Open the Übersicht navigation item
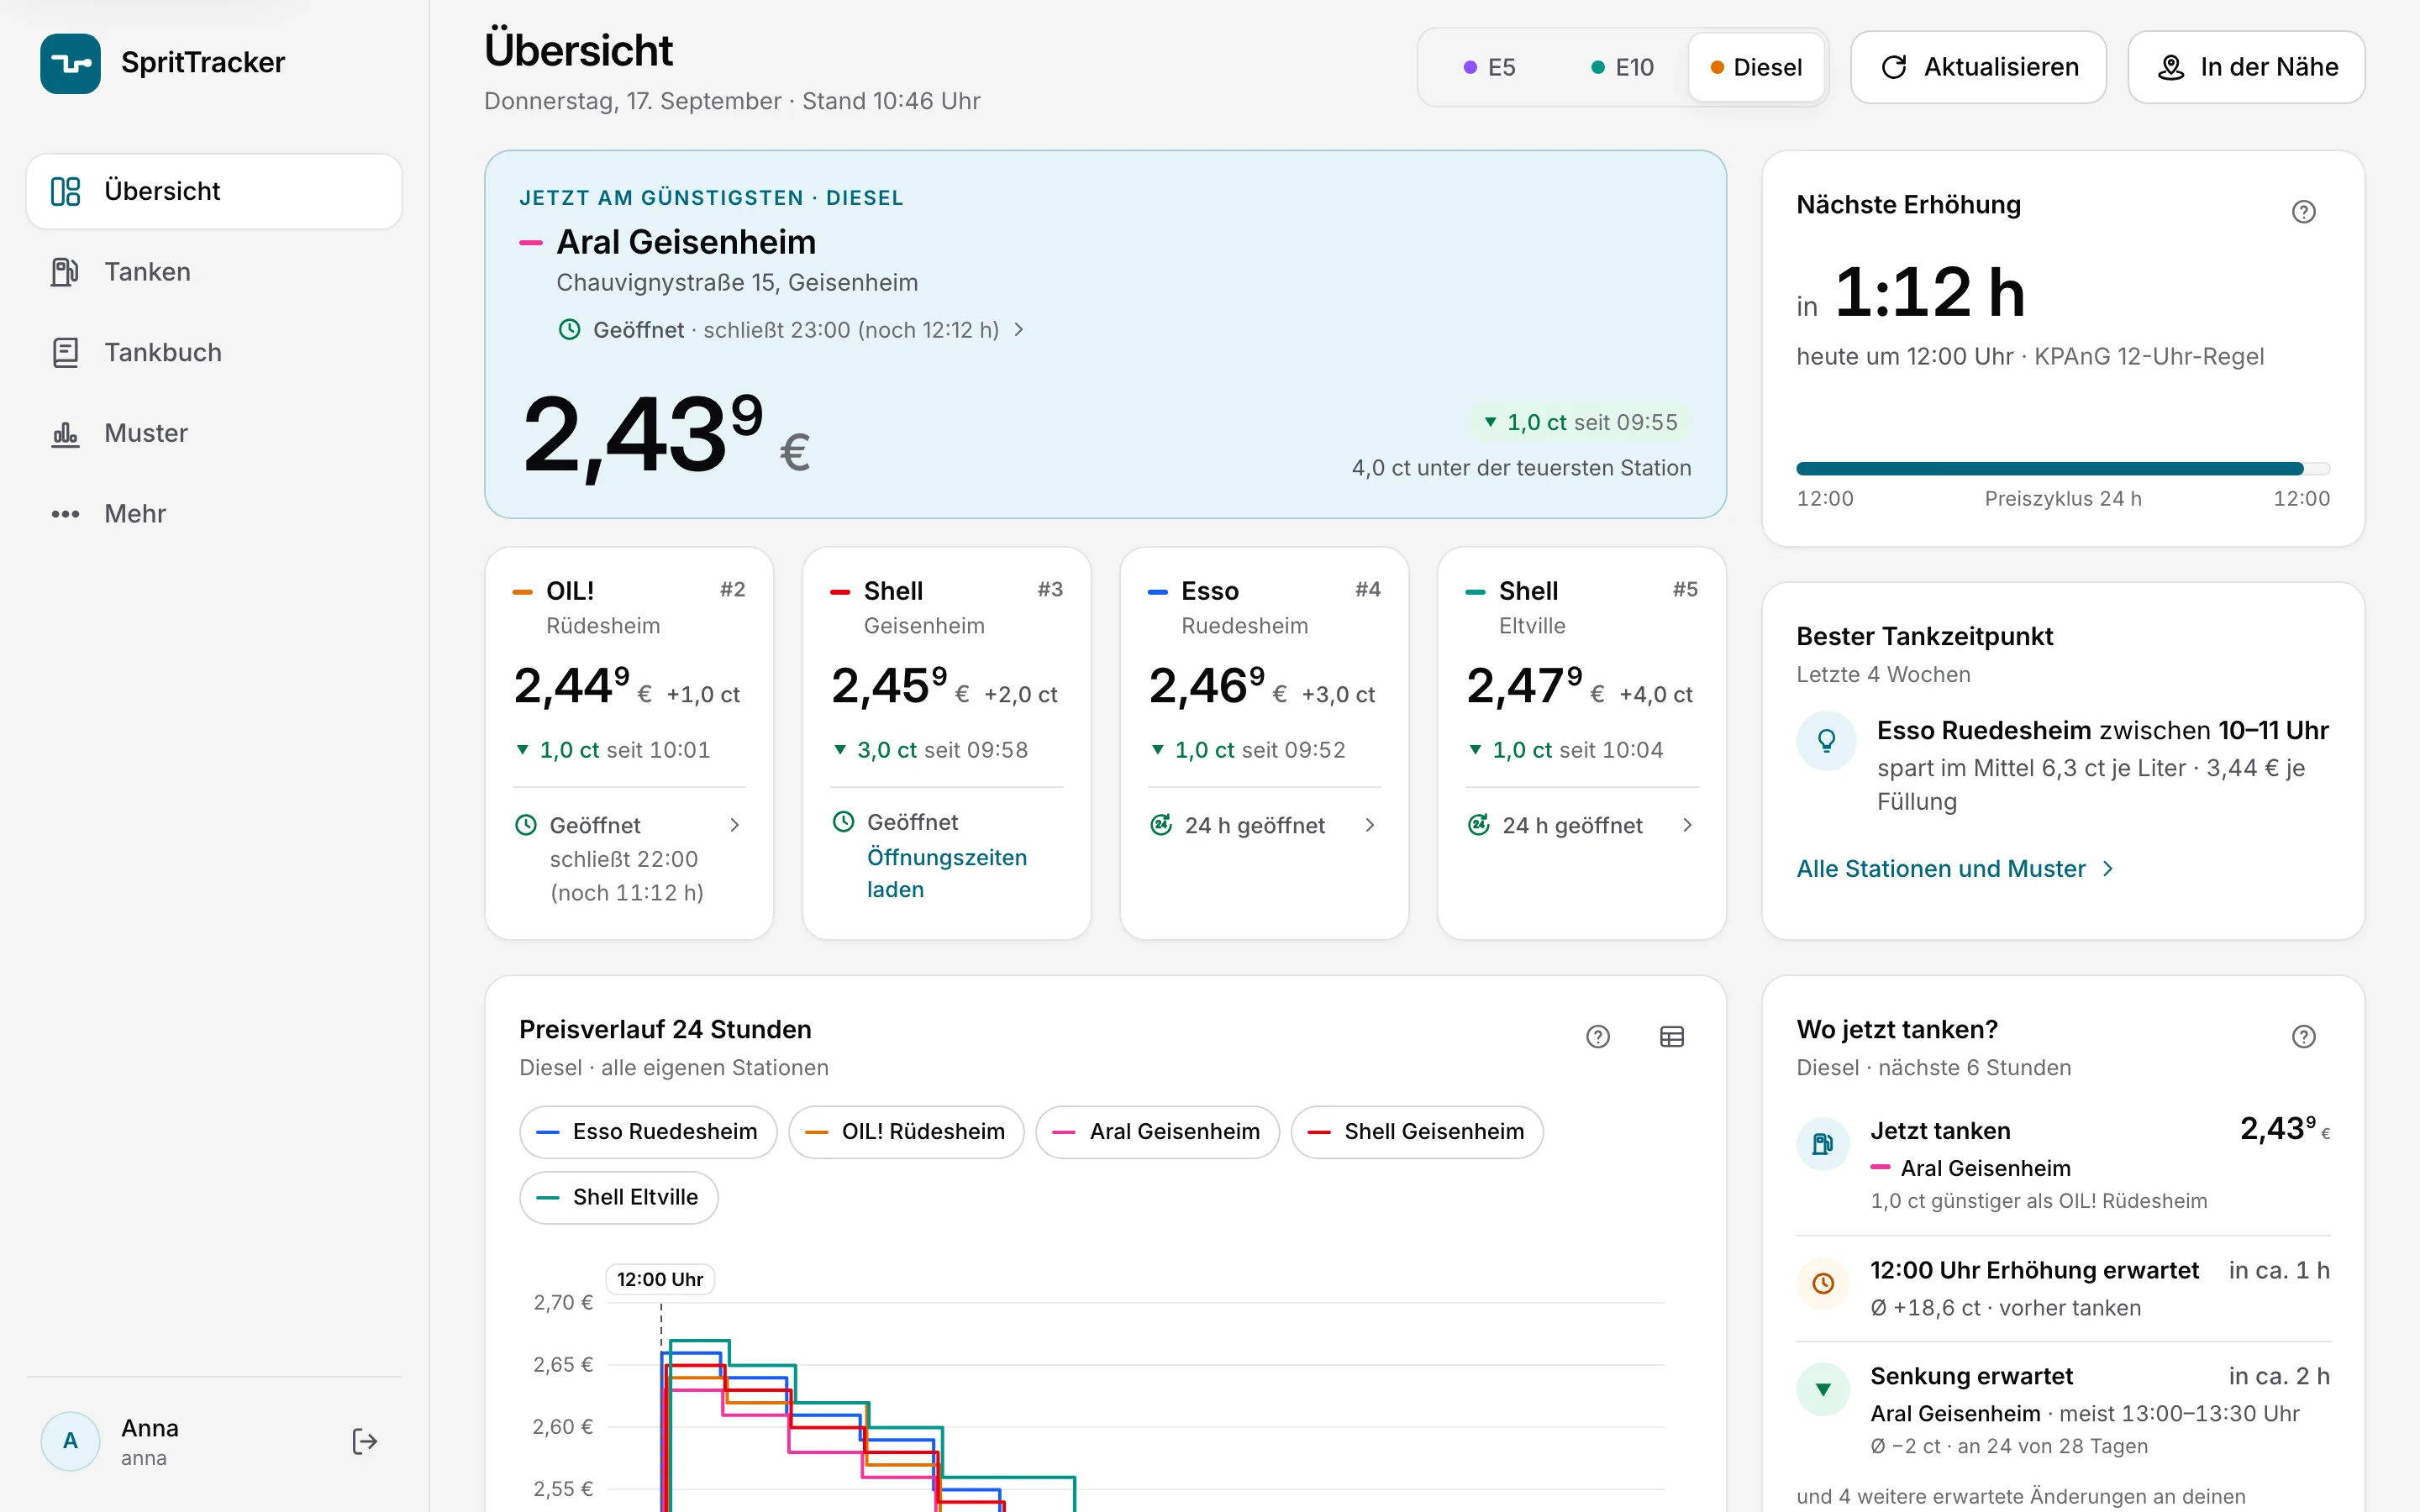 click(214, 191)
